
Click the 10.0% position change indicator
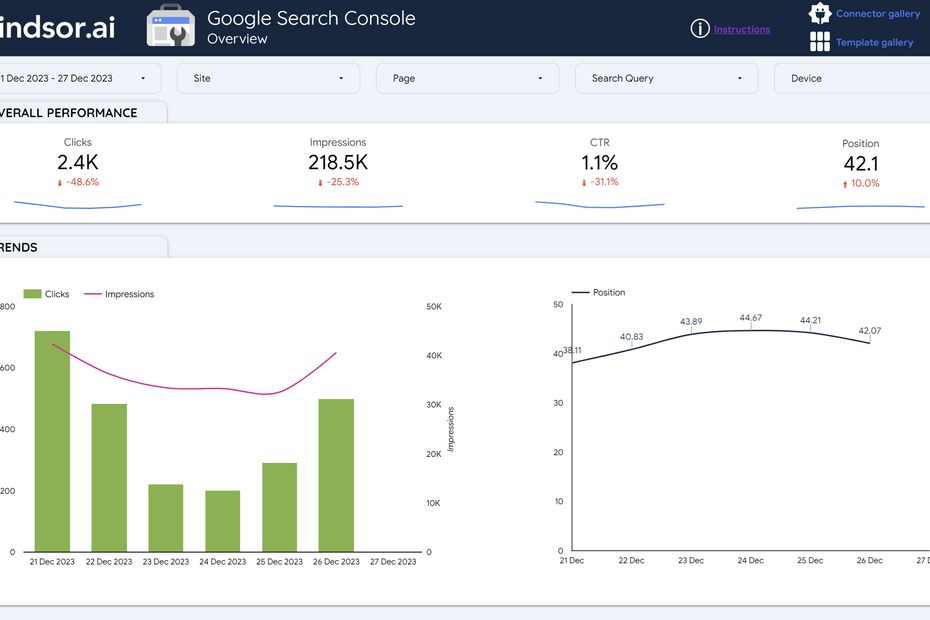coord(861,183)
